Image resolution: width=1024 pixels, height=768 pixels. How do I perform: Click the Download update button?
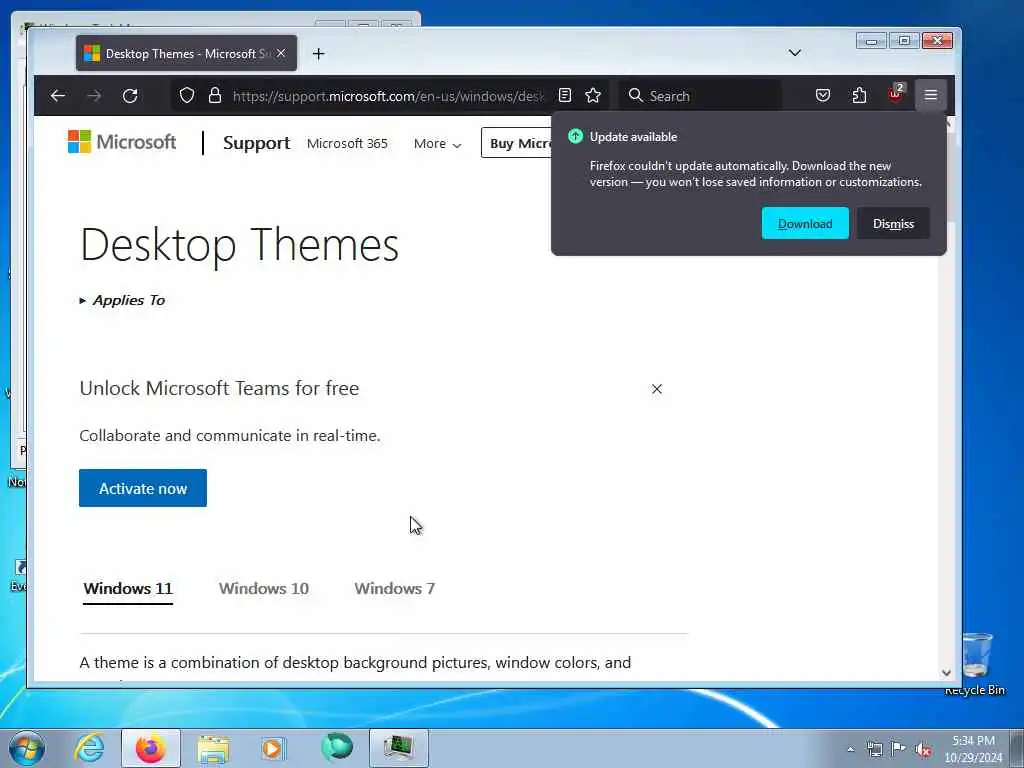pos(805,223)
